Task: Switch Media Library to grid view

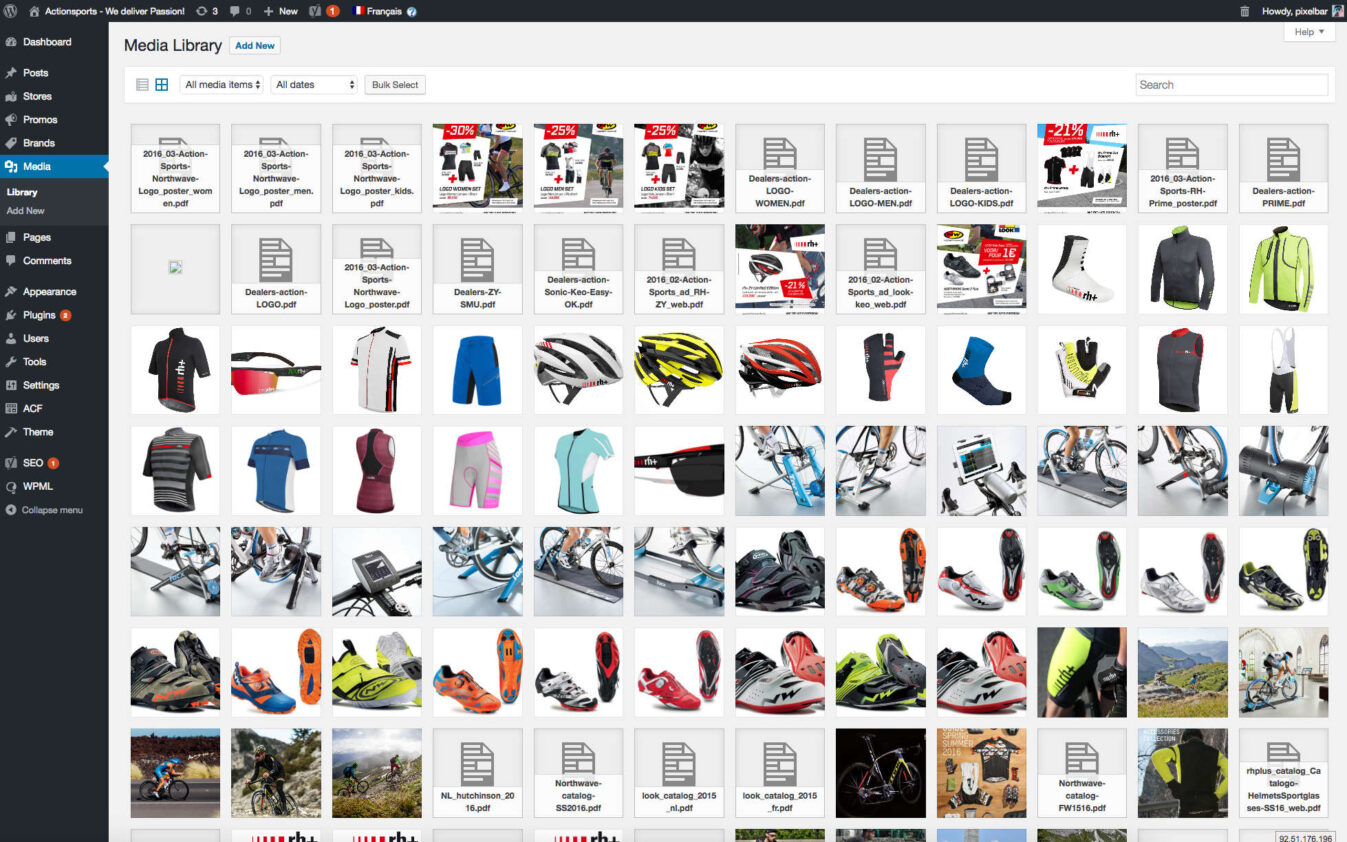Action: point(161,84)
